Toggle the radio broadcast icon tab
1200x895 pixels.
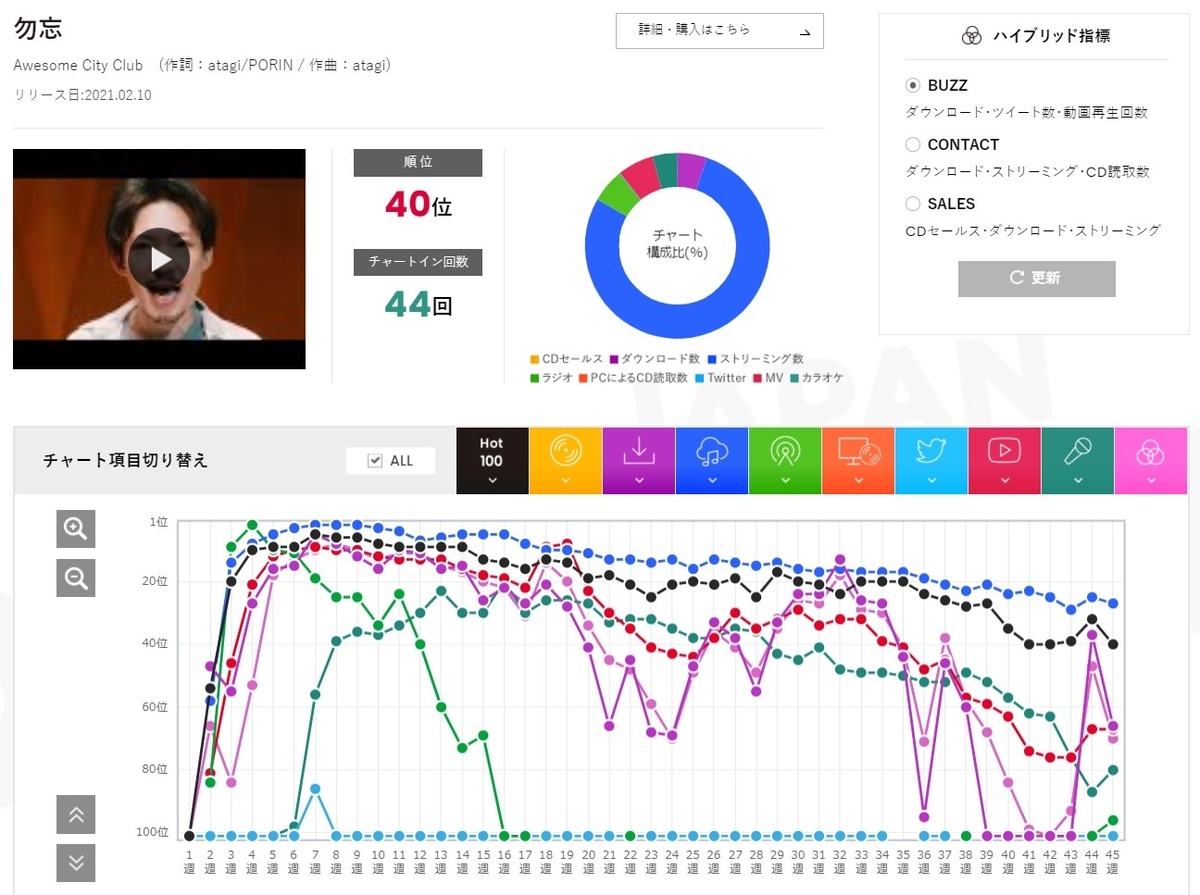[784, 461]
